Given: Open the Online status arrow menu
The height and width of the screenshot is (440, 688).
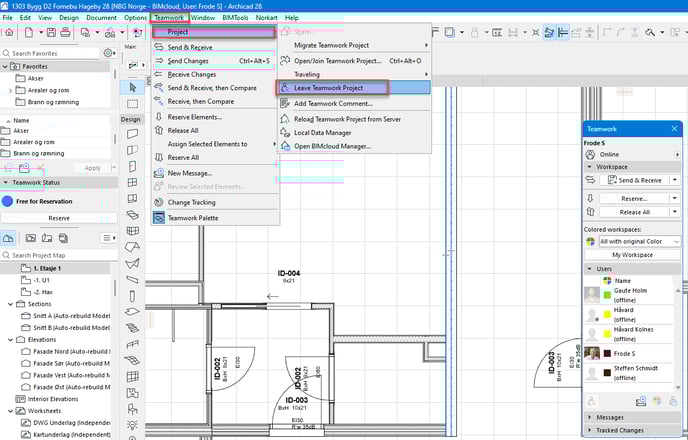Looking at the screenshot, I should click(x=677, y=154).
